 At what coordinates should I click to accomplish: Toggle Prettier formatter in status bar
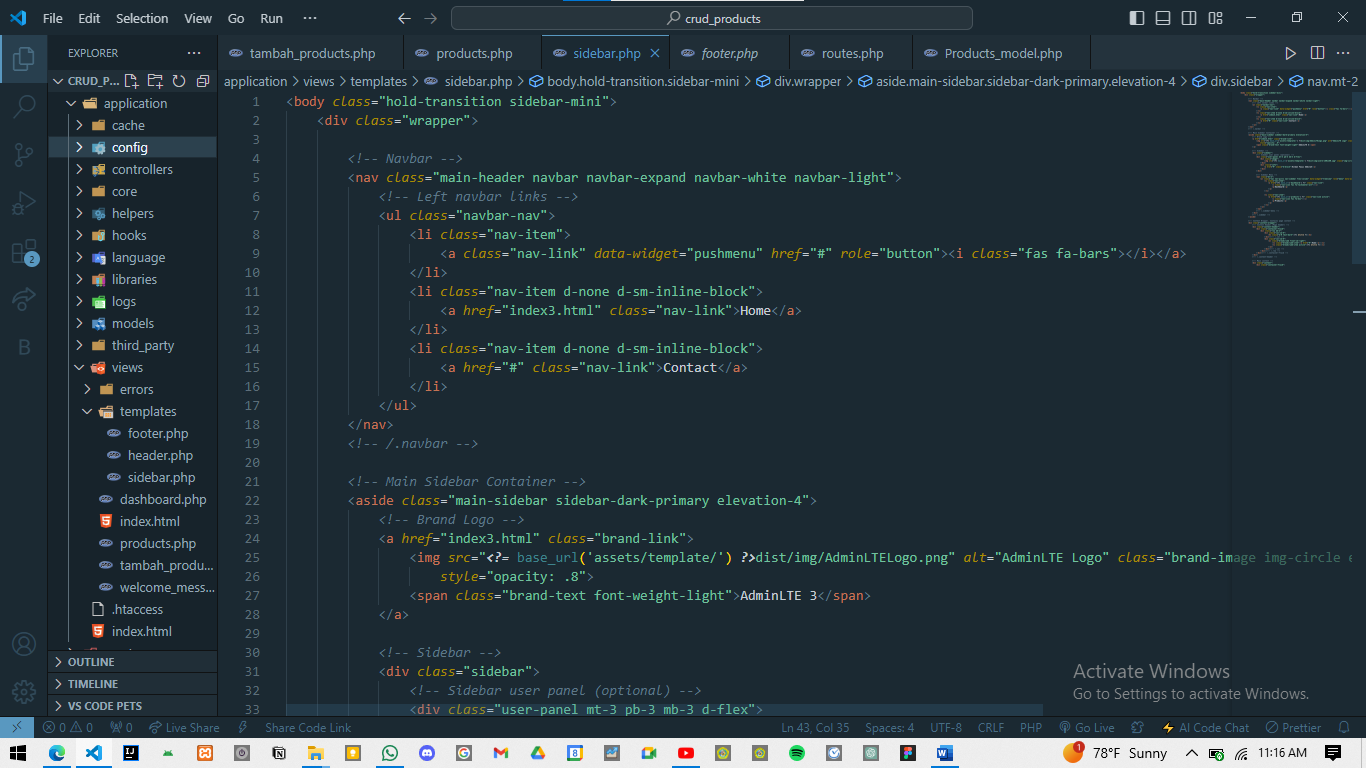1294,728
